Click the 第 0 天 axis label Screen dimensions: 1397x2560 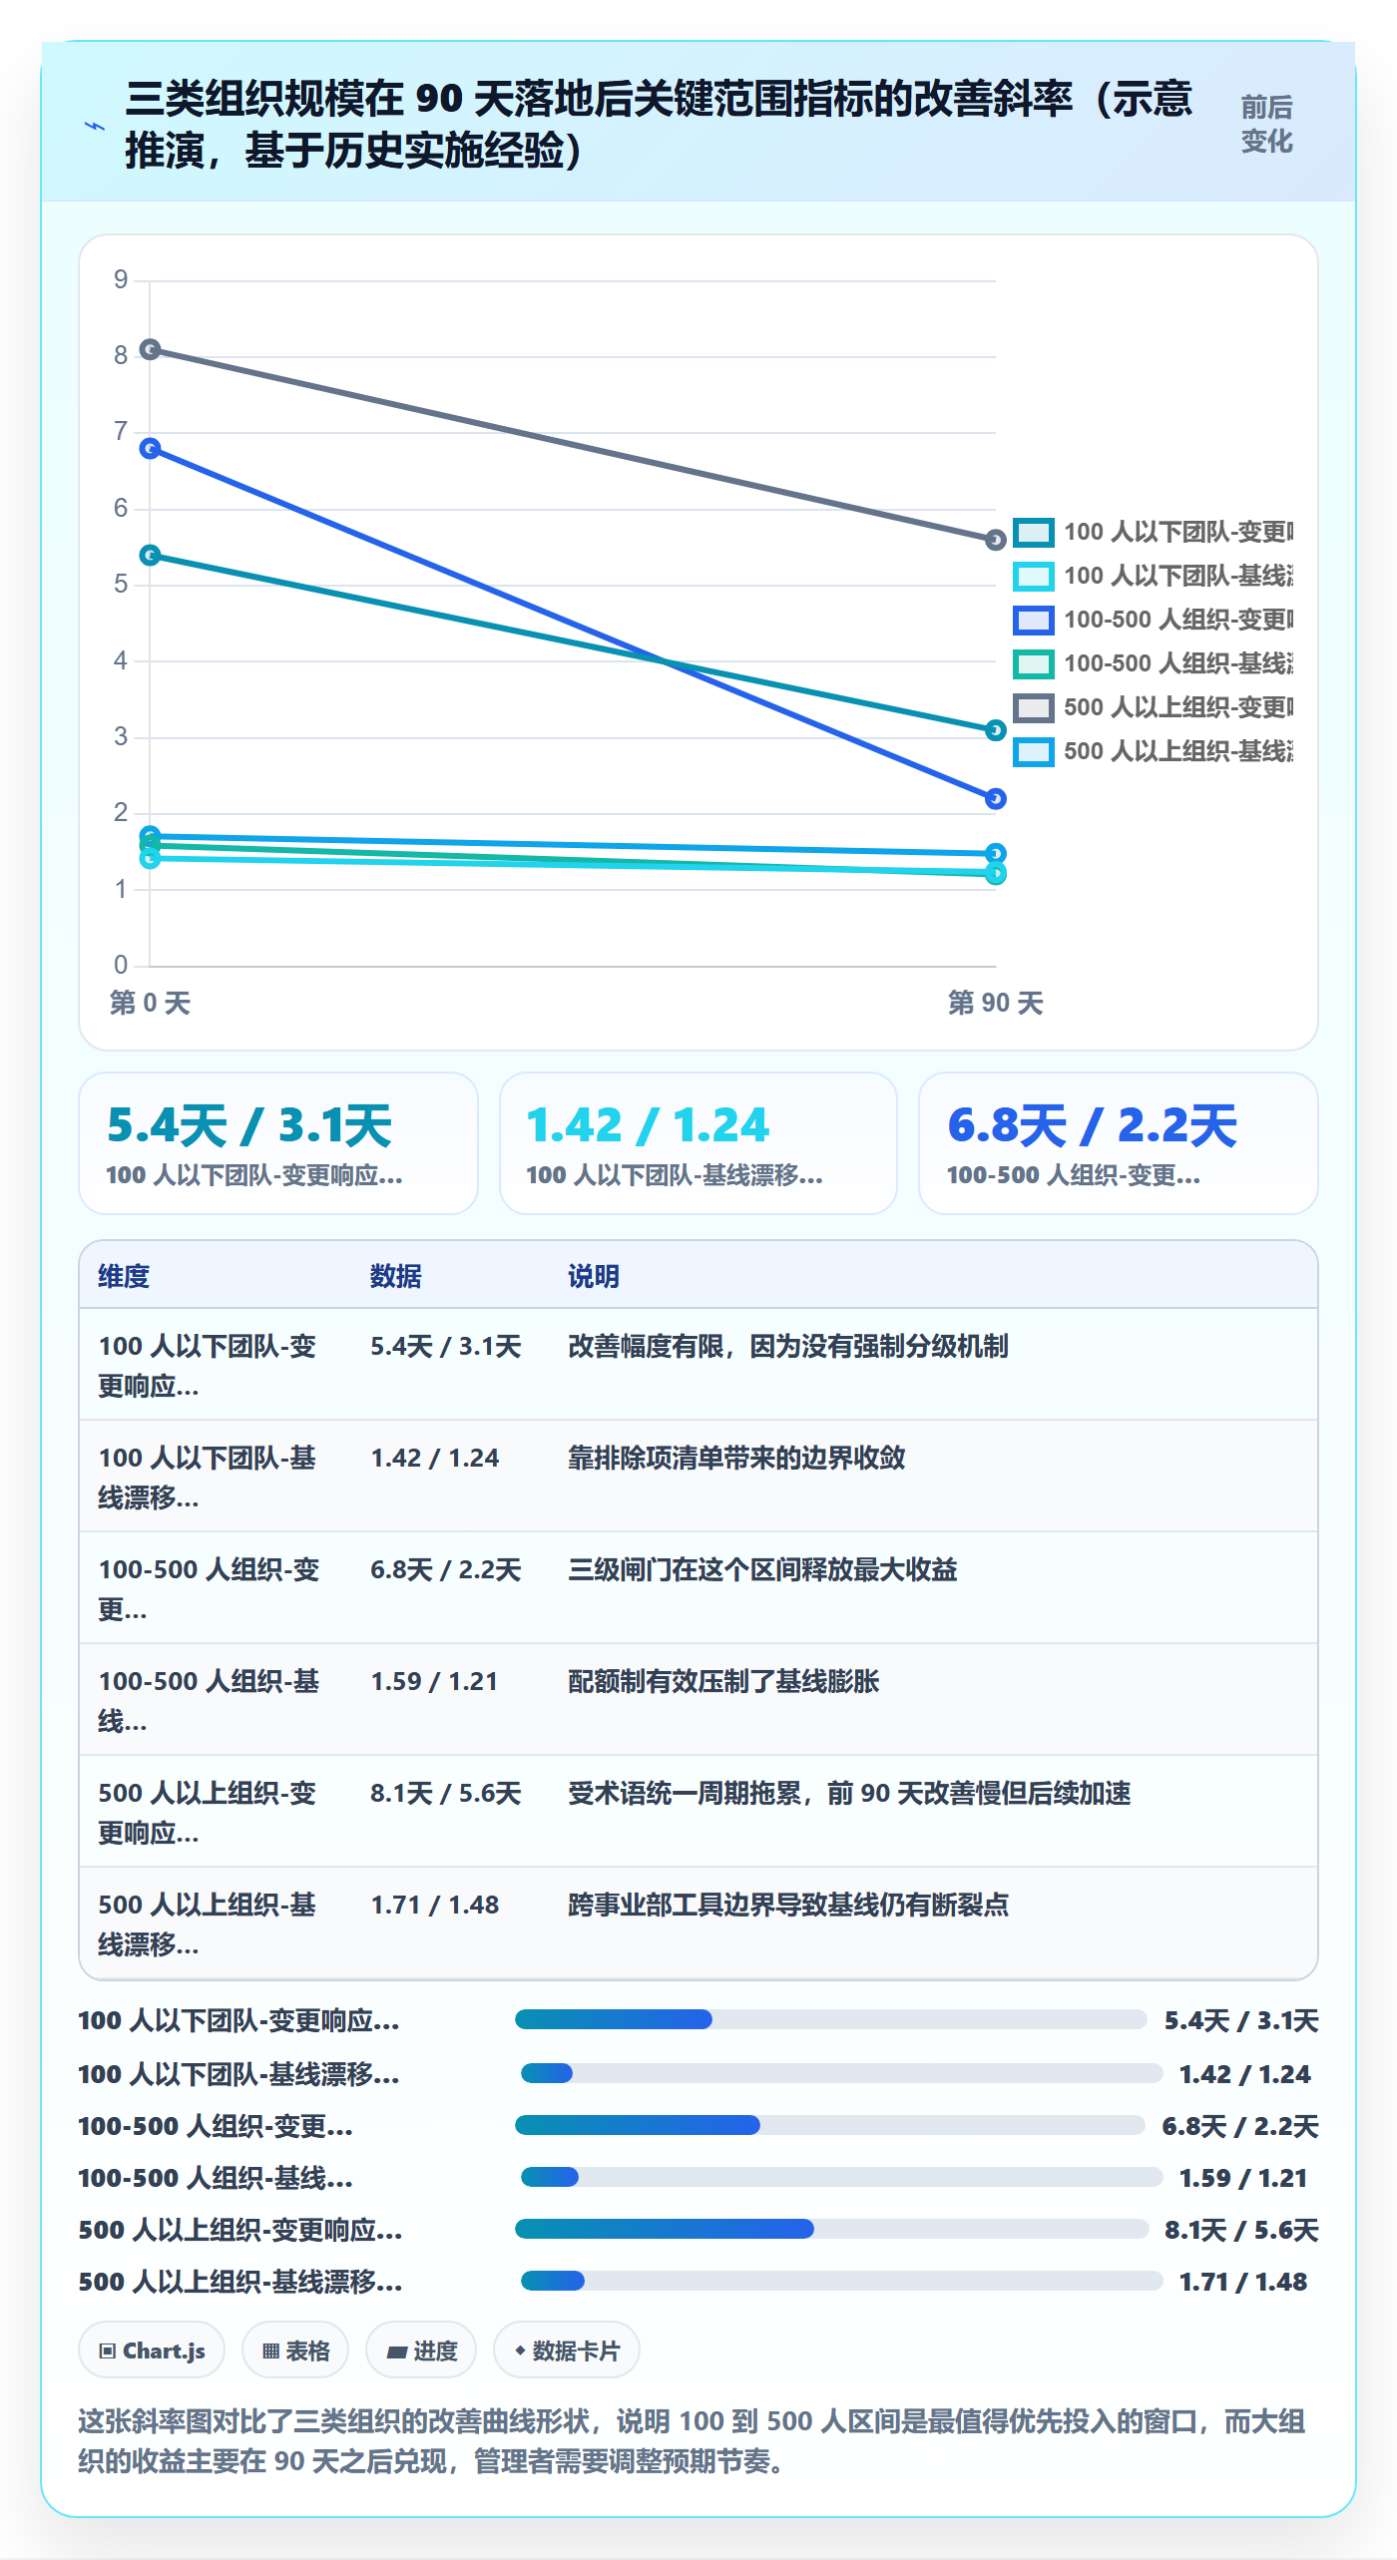(150, 1002)
